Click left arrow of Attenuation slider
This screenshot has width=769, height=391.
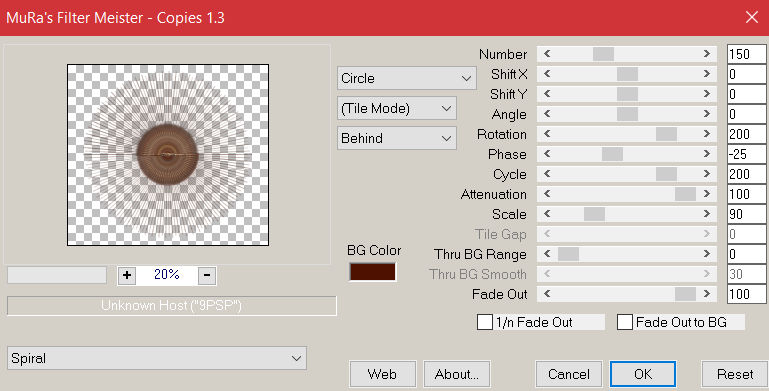click(547, 194)
